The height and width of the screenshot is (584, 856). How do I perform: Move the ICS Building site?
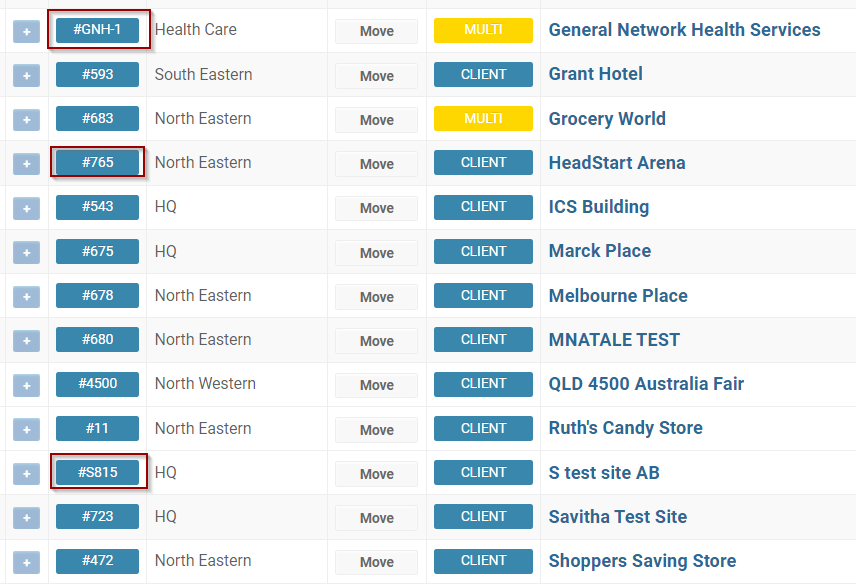click(377, 208)
